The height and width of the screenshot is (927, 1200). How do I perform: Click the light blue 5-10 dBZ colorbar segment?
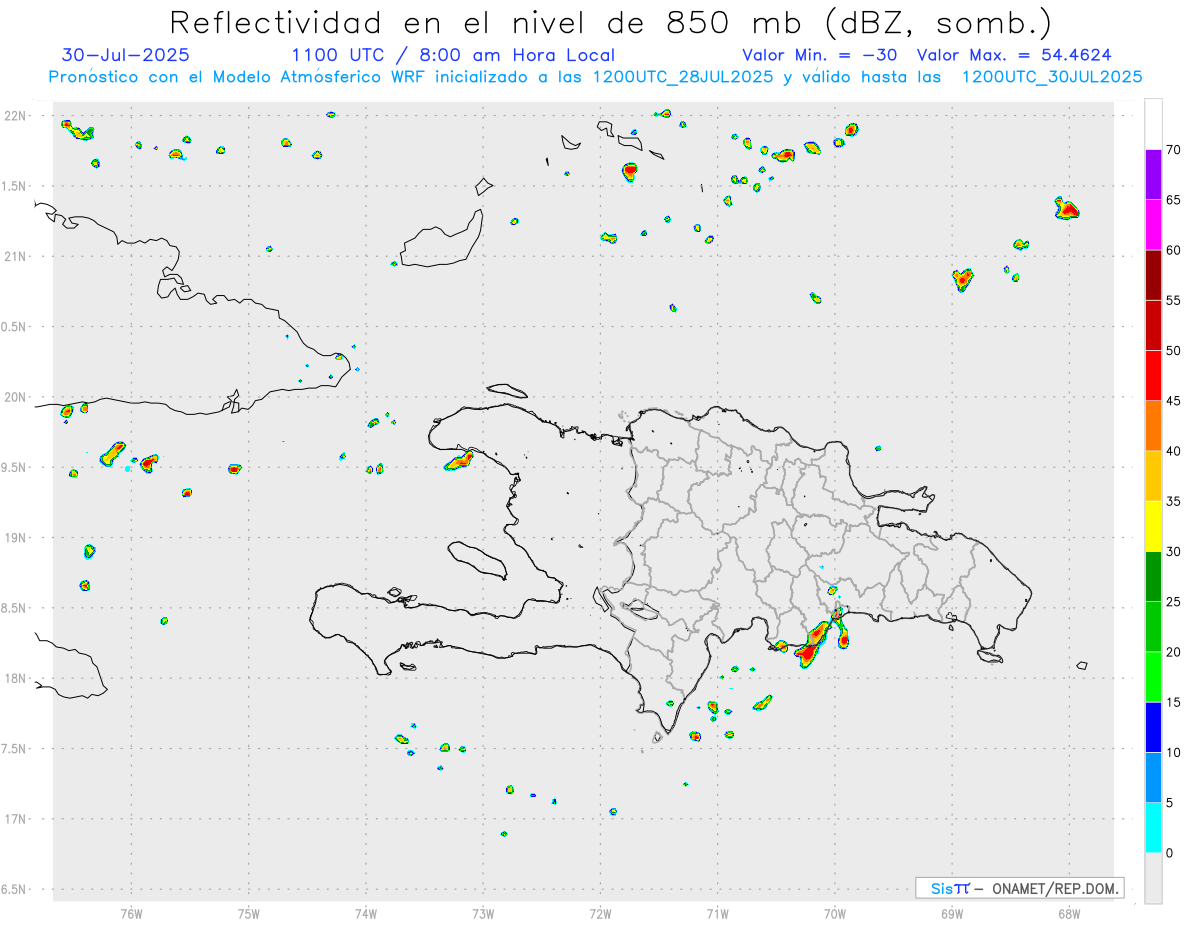point(1153,777)
